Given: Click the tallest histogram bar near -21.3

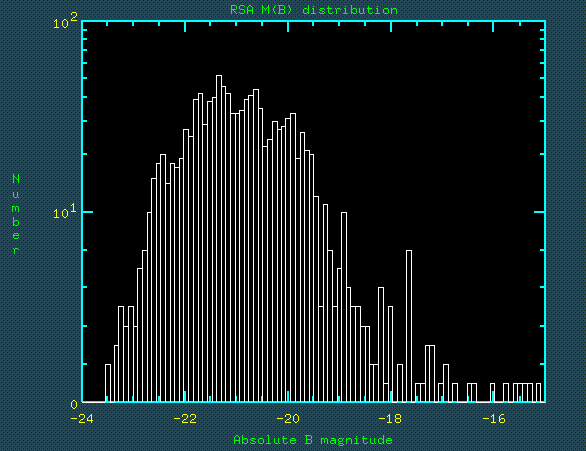Looking at the screenshot, I should [219, 239].
